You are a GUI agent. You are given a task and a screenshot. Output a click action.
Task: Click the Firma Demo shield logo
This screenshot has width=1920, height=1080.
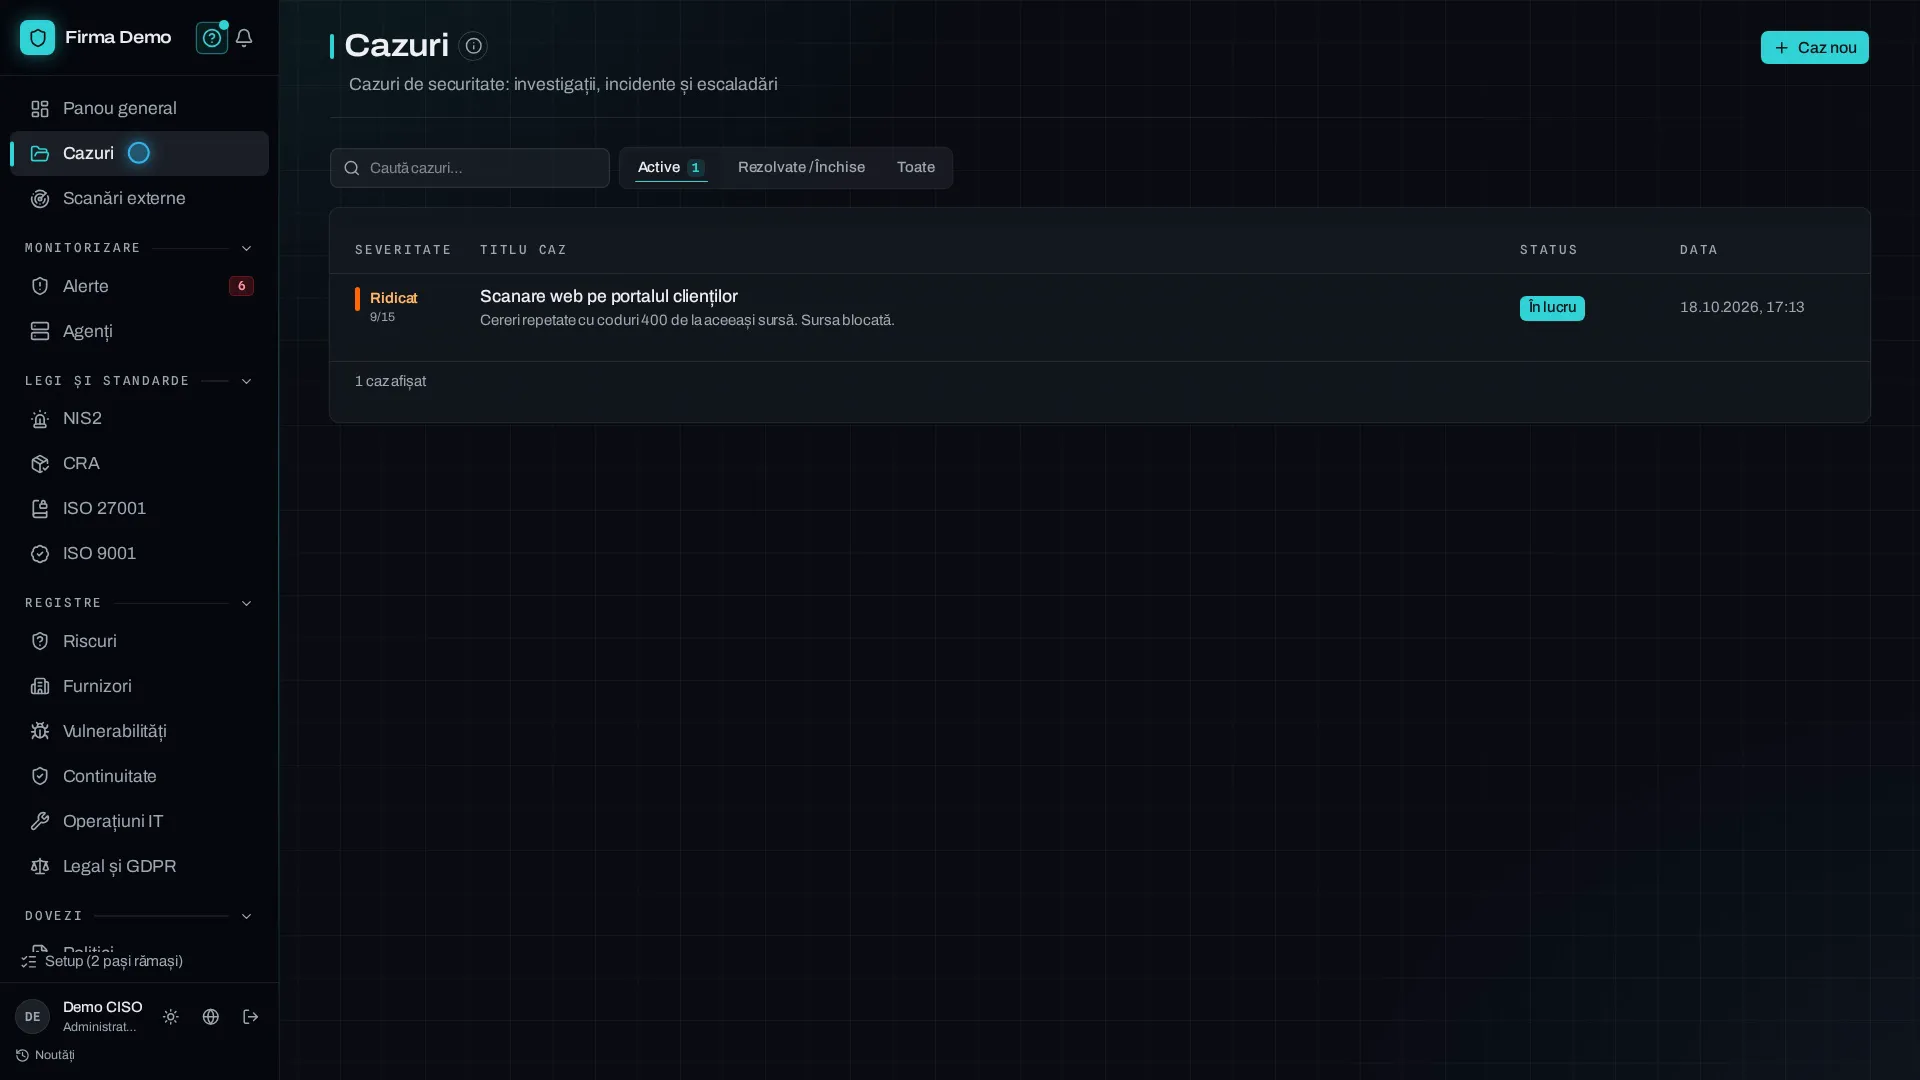[37, 38]
